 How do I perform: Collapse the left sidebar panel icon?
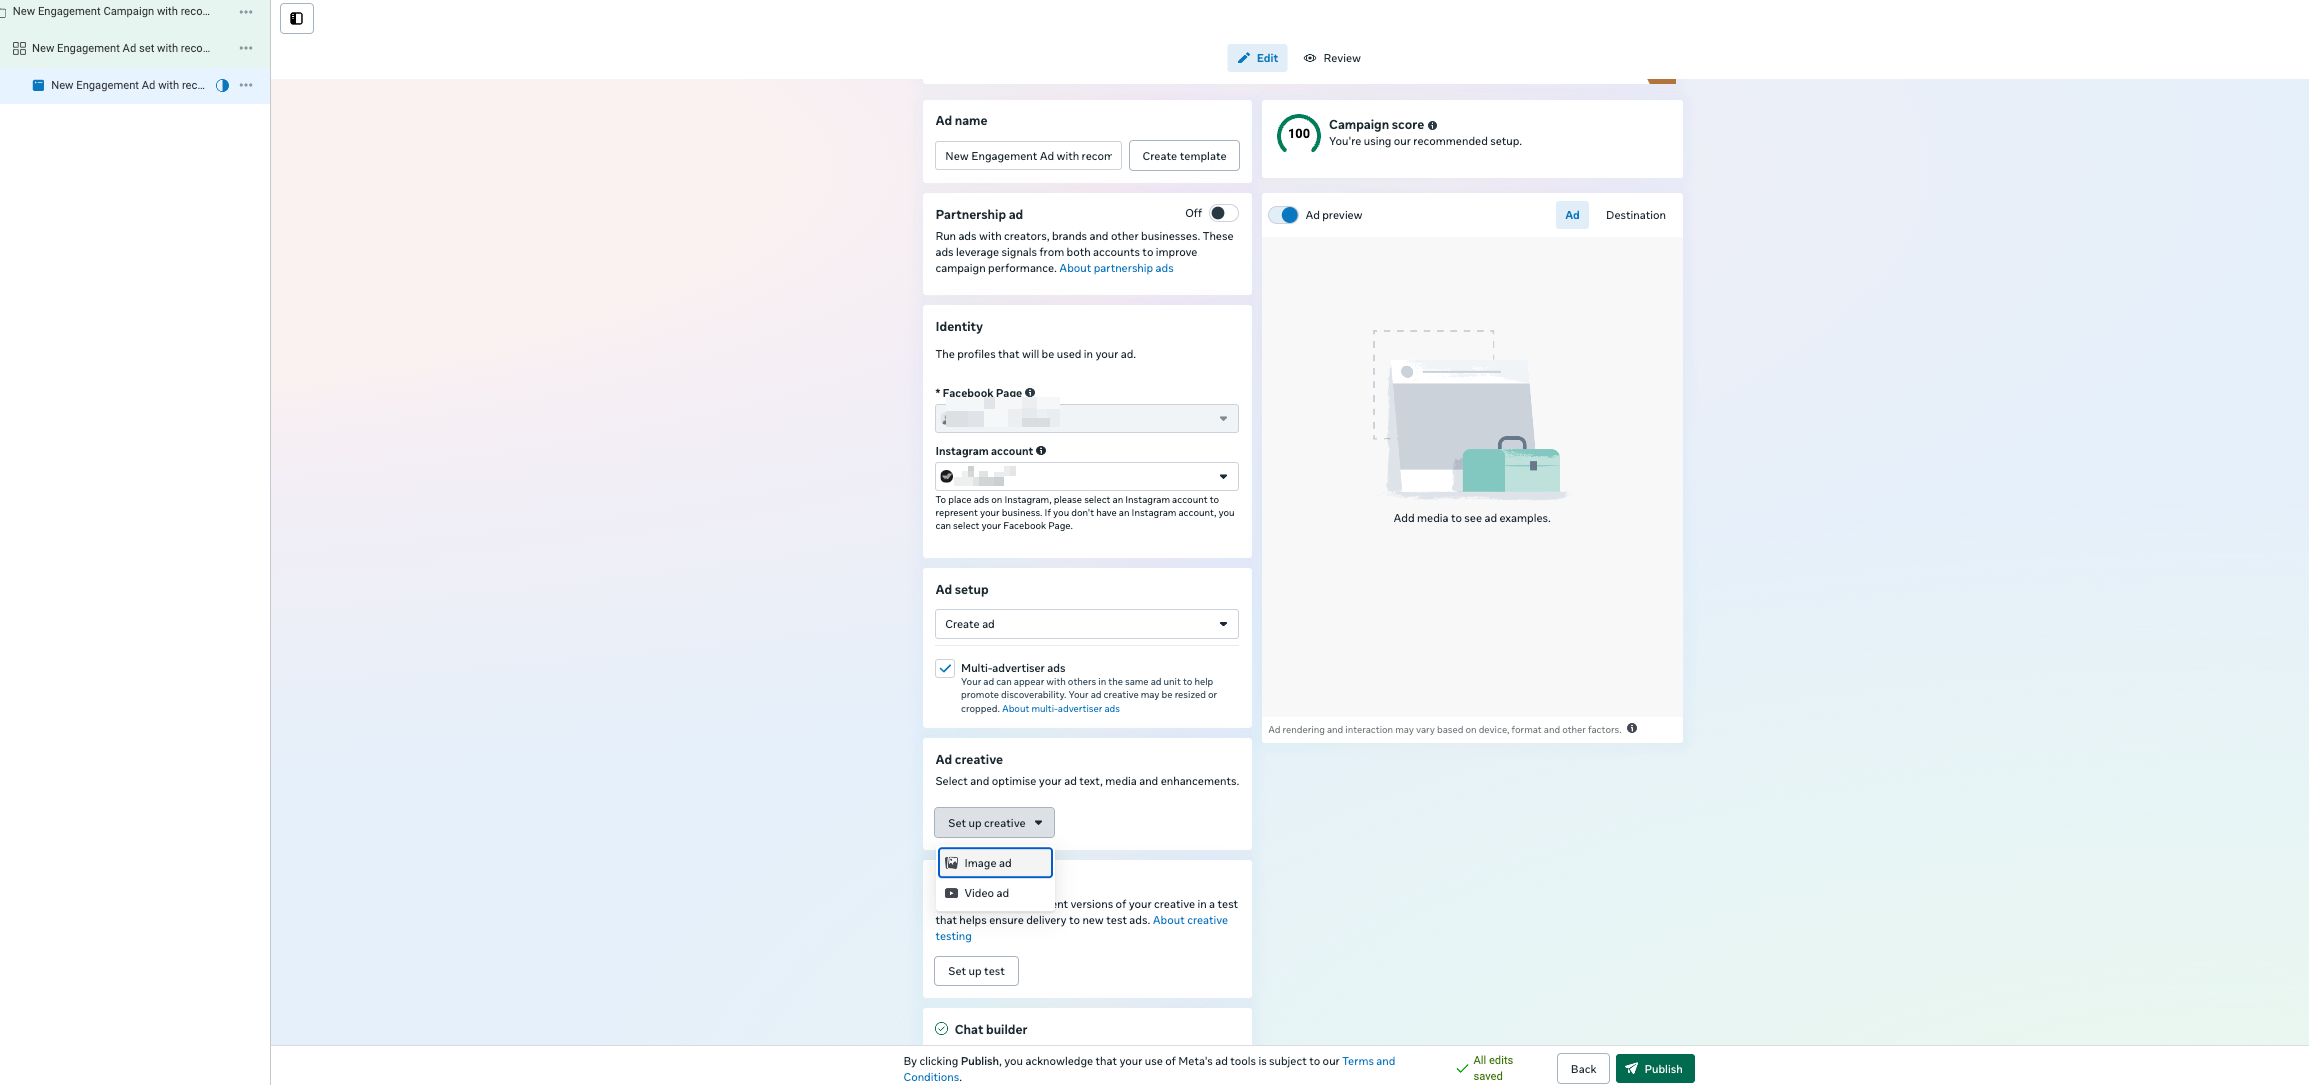point(297,18)
